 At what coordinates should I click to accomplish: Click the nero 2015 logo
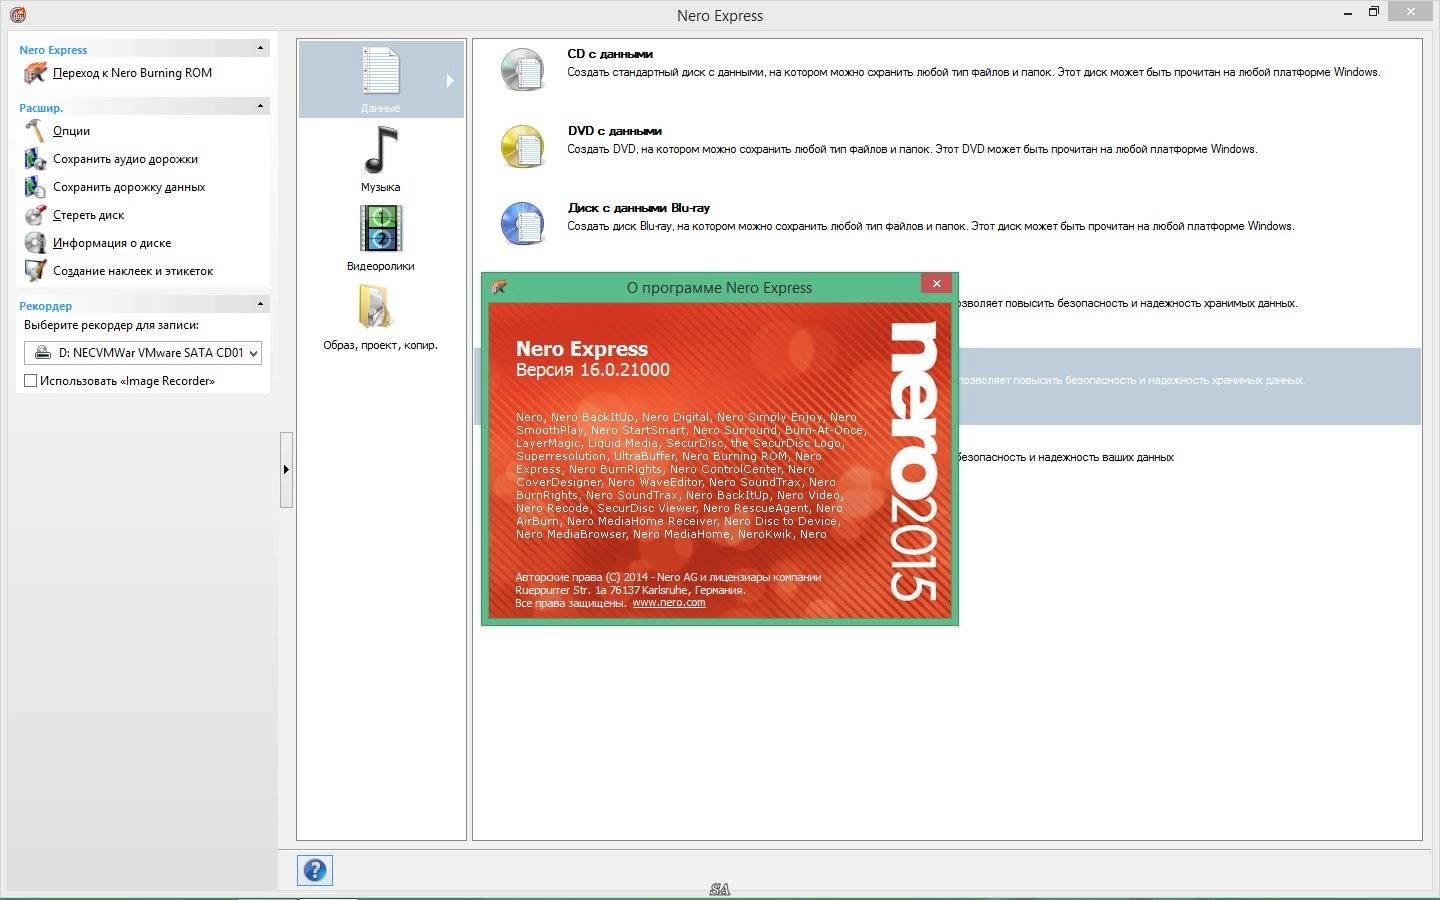[913, 460]
